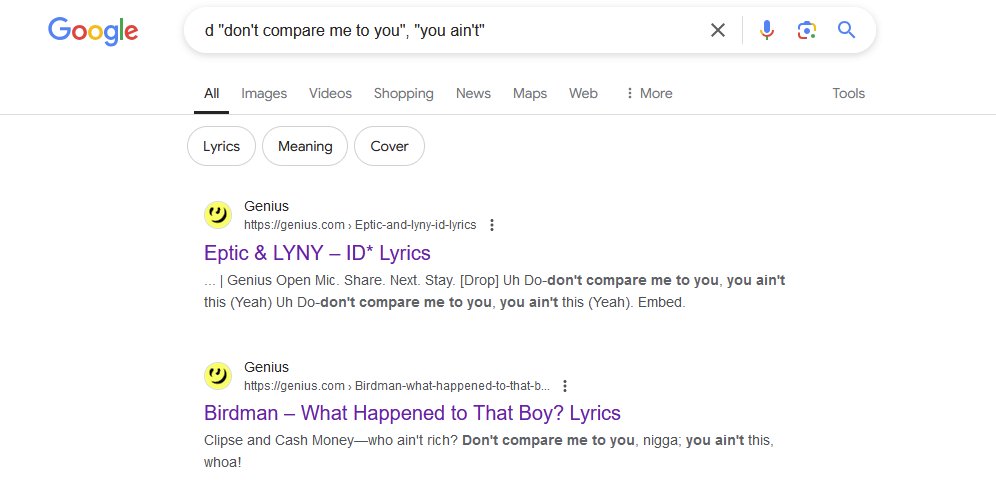
Task: Click the Birdman result snippet text
Action: point(488,451)
